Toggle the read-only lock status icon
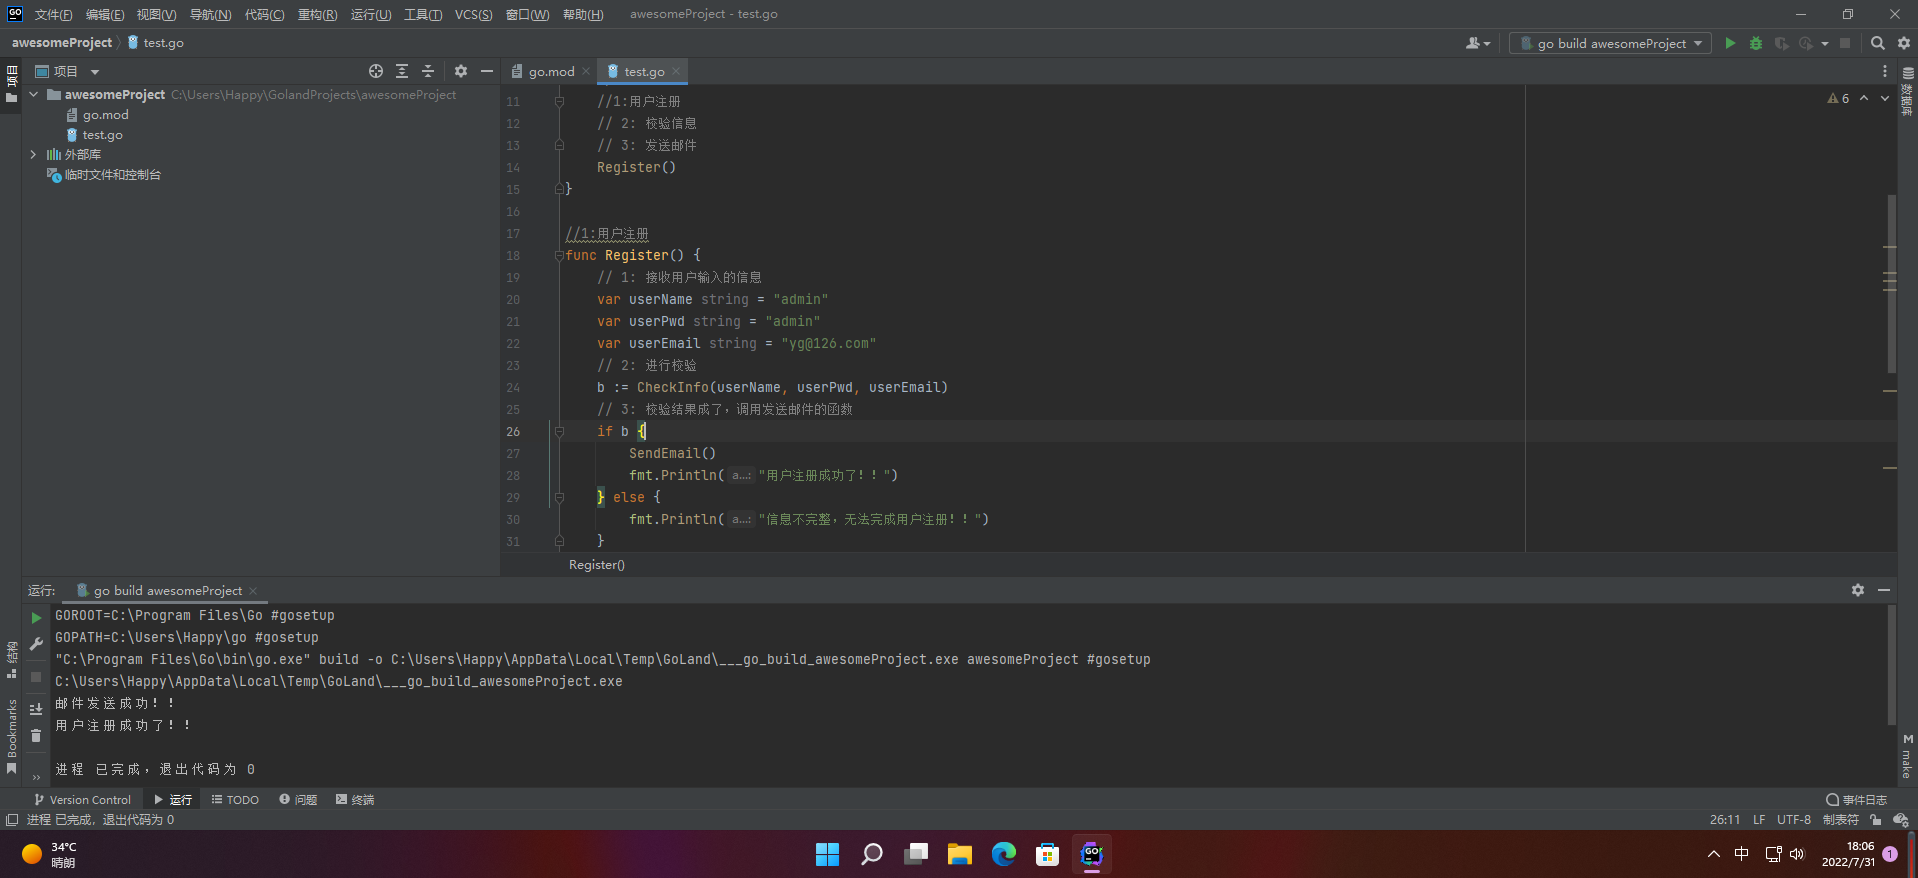Image resolution: width=1918 pixels, height=878 pixels. [x=1875, y=819]
